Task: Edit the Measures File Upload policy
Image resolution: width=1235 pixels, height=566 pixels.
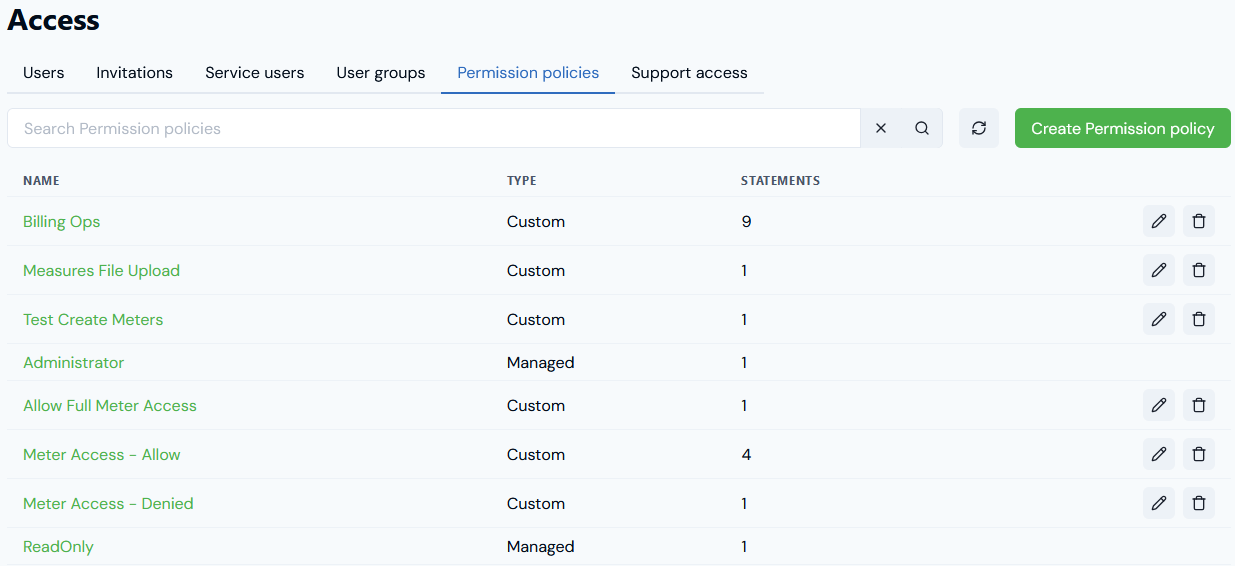Action: click(x=1159, y=270)
